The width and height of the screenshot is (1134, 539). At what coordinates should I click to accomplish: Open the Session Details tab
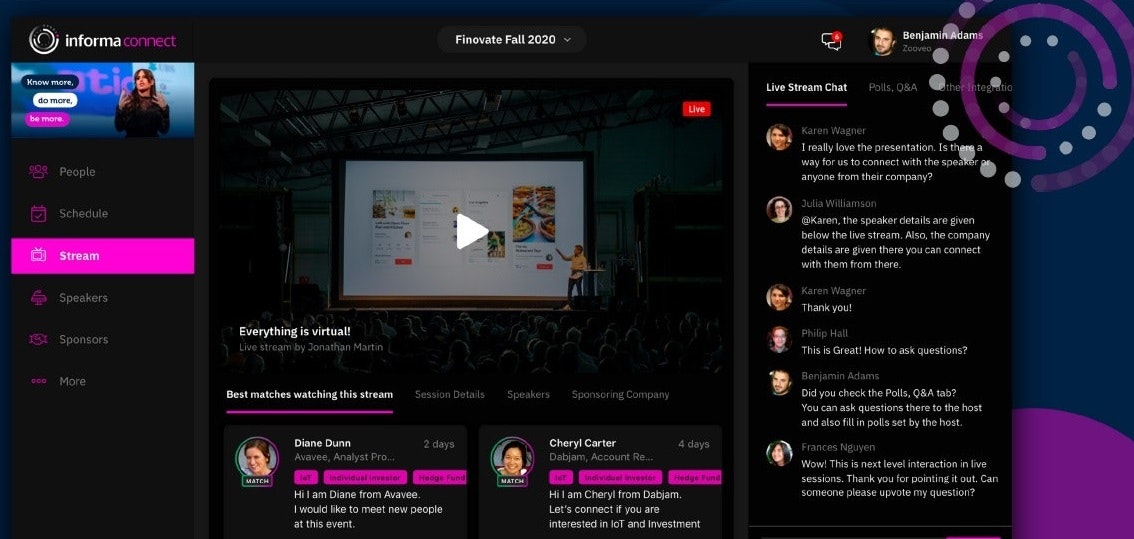tap(450, 395)
